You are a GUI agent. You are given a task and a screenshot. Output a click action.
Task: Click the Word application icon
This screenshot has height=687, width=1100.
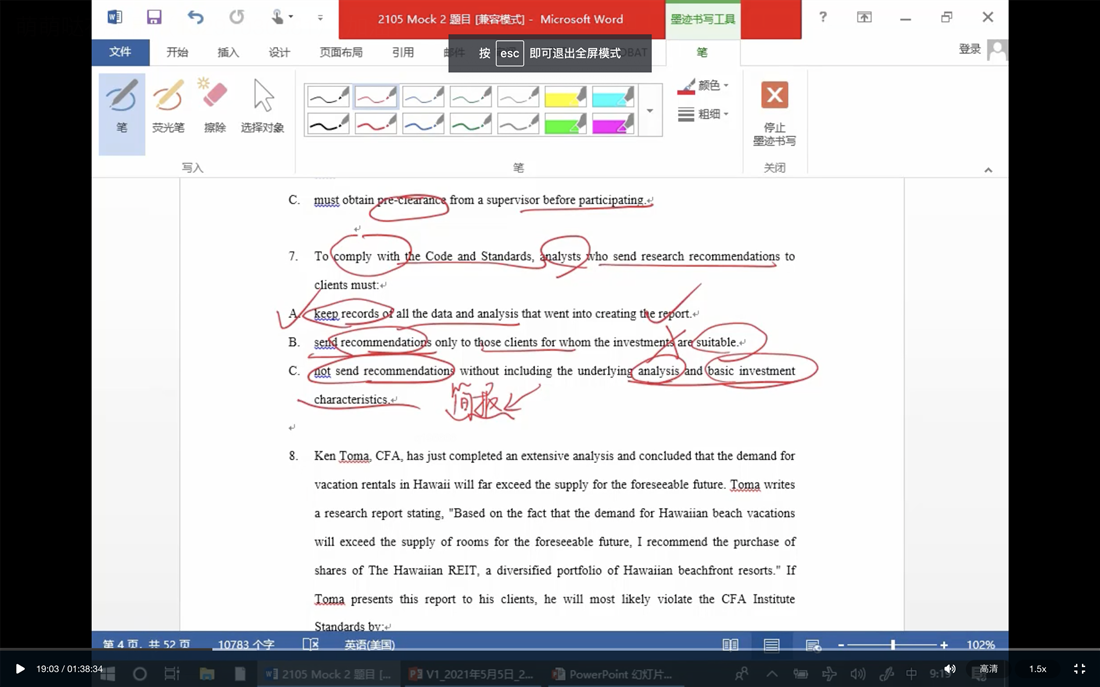click(114, 18)
